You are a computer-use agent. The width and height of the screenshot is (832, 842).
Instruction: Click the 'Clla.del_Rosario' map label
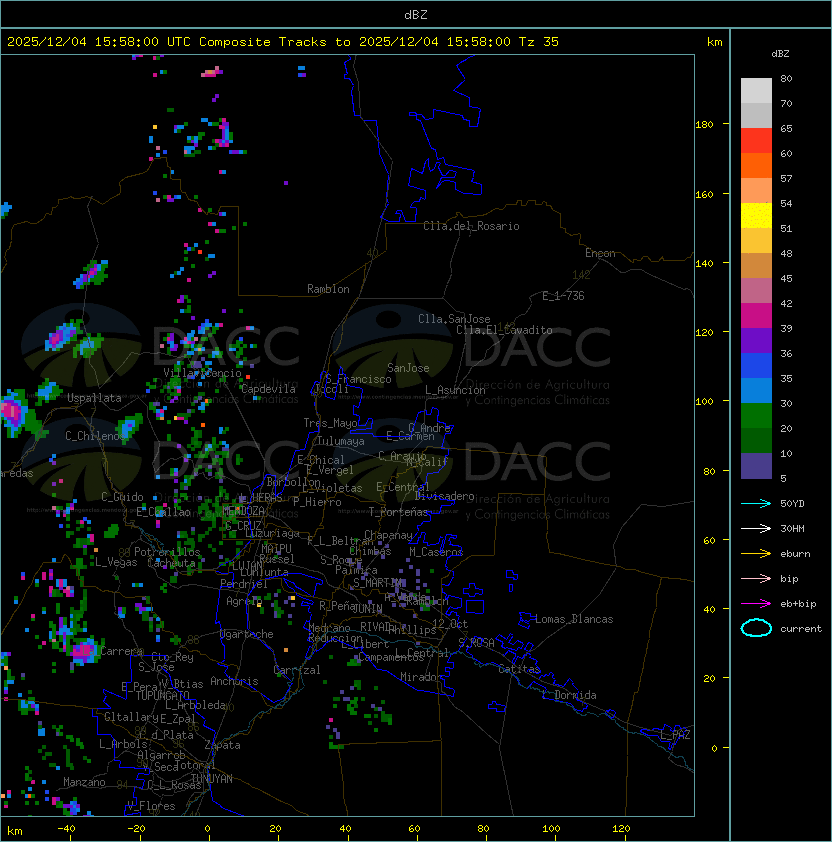click(471, 226)
